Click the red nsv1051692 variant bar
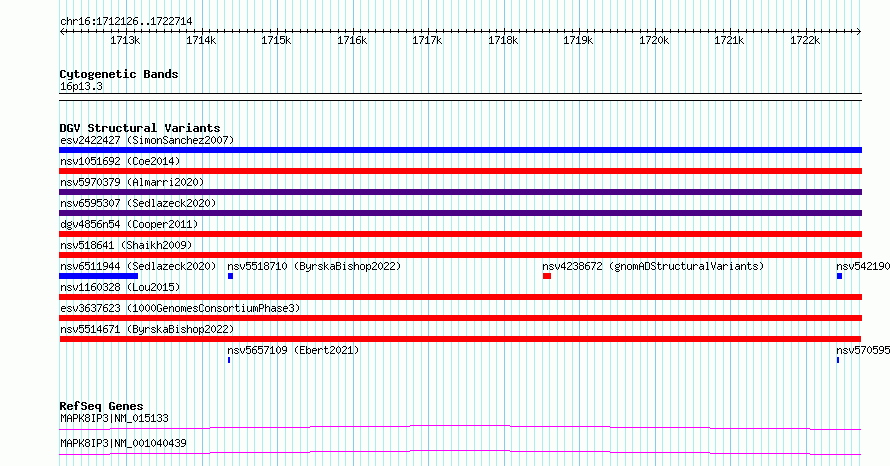Screen dimensions: 890x466 point(460,171)
